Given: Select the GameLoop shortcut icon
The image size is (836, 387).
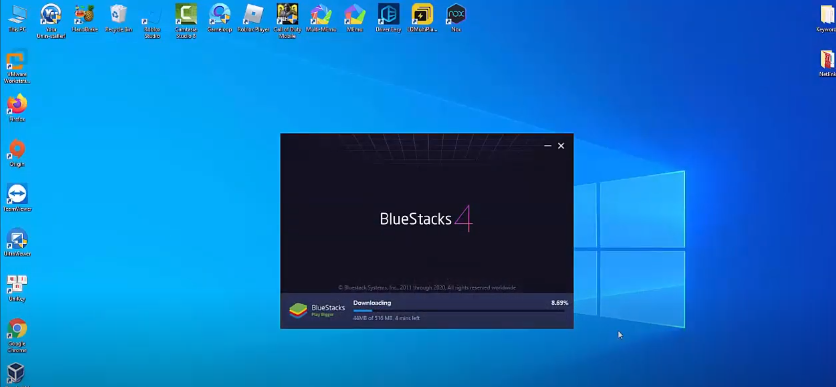Looking at the screenshot, I should tap(220, 18).
